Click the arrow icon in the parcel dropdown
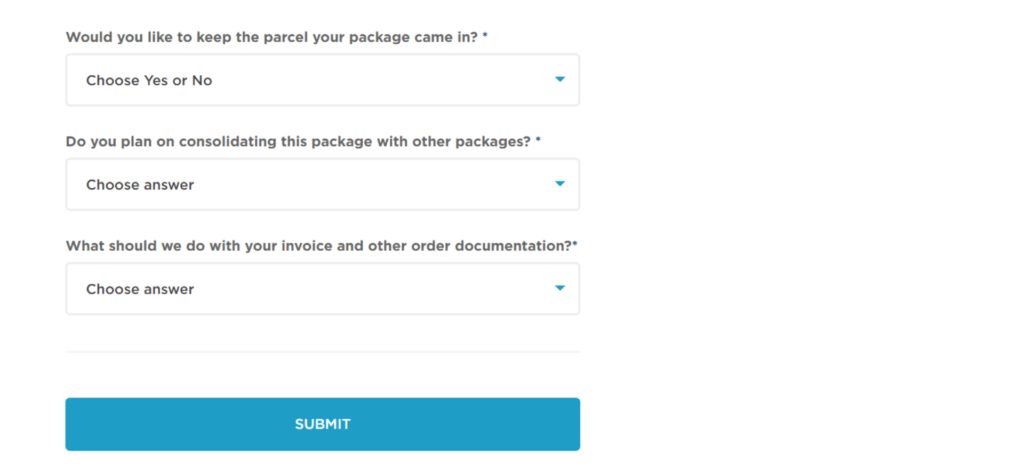The image size is (1024, 476). click(x=560, y=79)
